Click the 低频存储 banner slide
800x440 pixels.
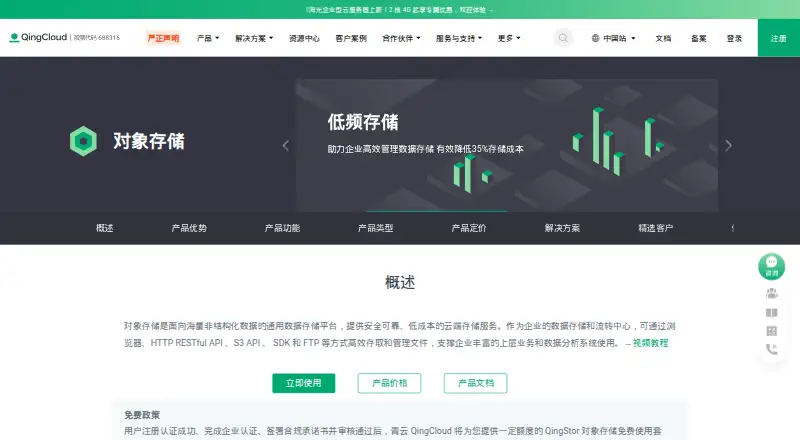[x=507, y=145]
